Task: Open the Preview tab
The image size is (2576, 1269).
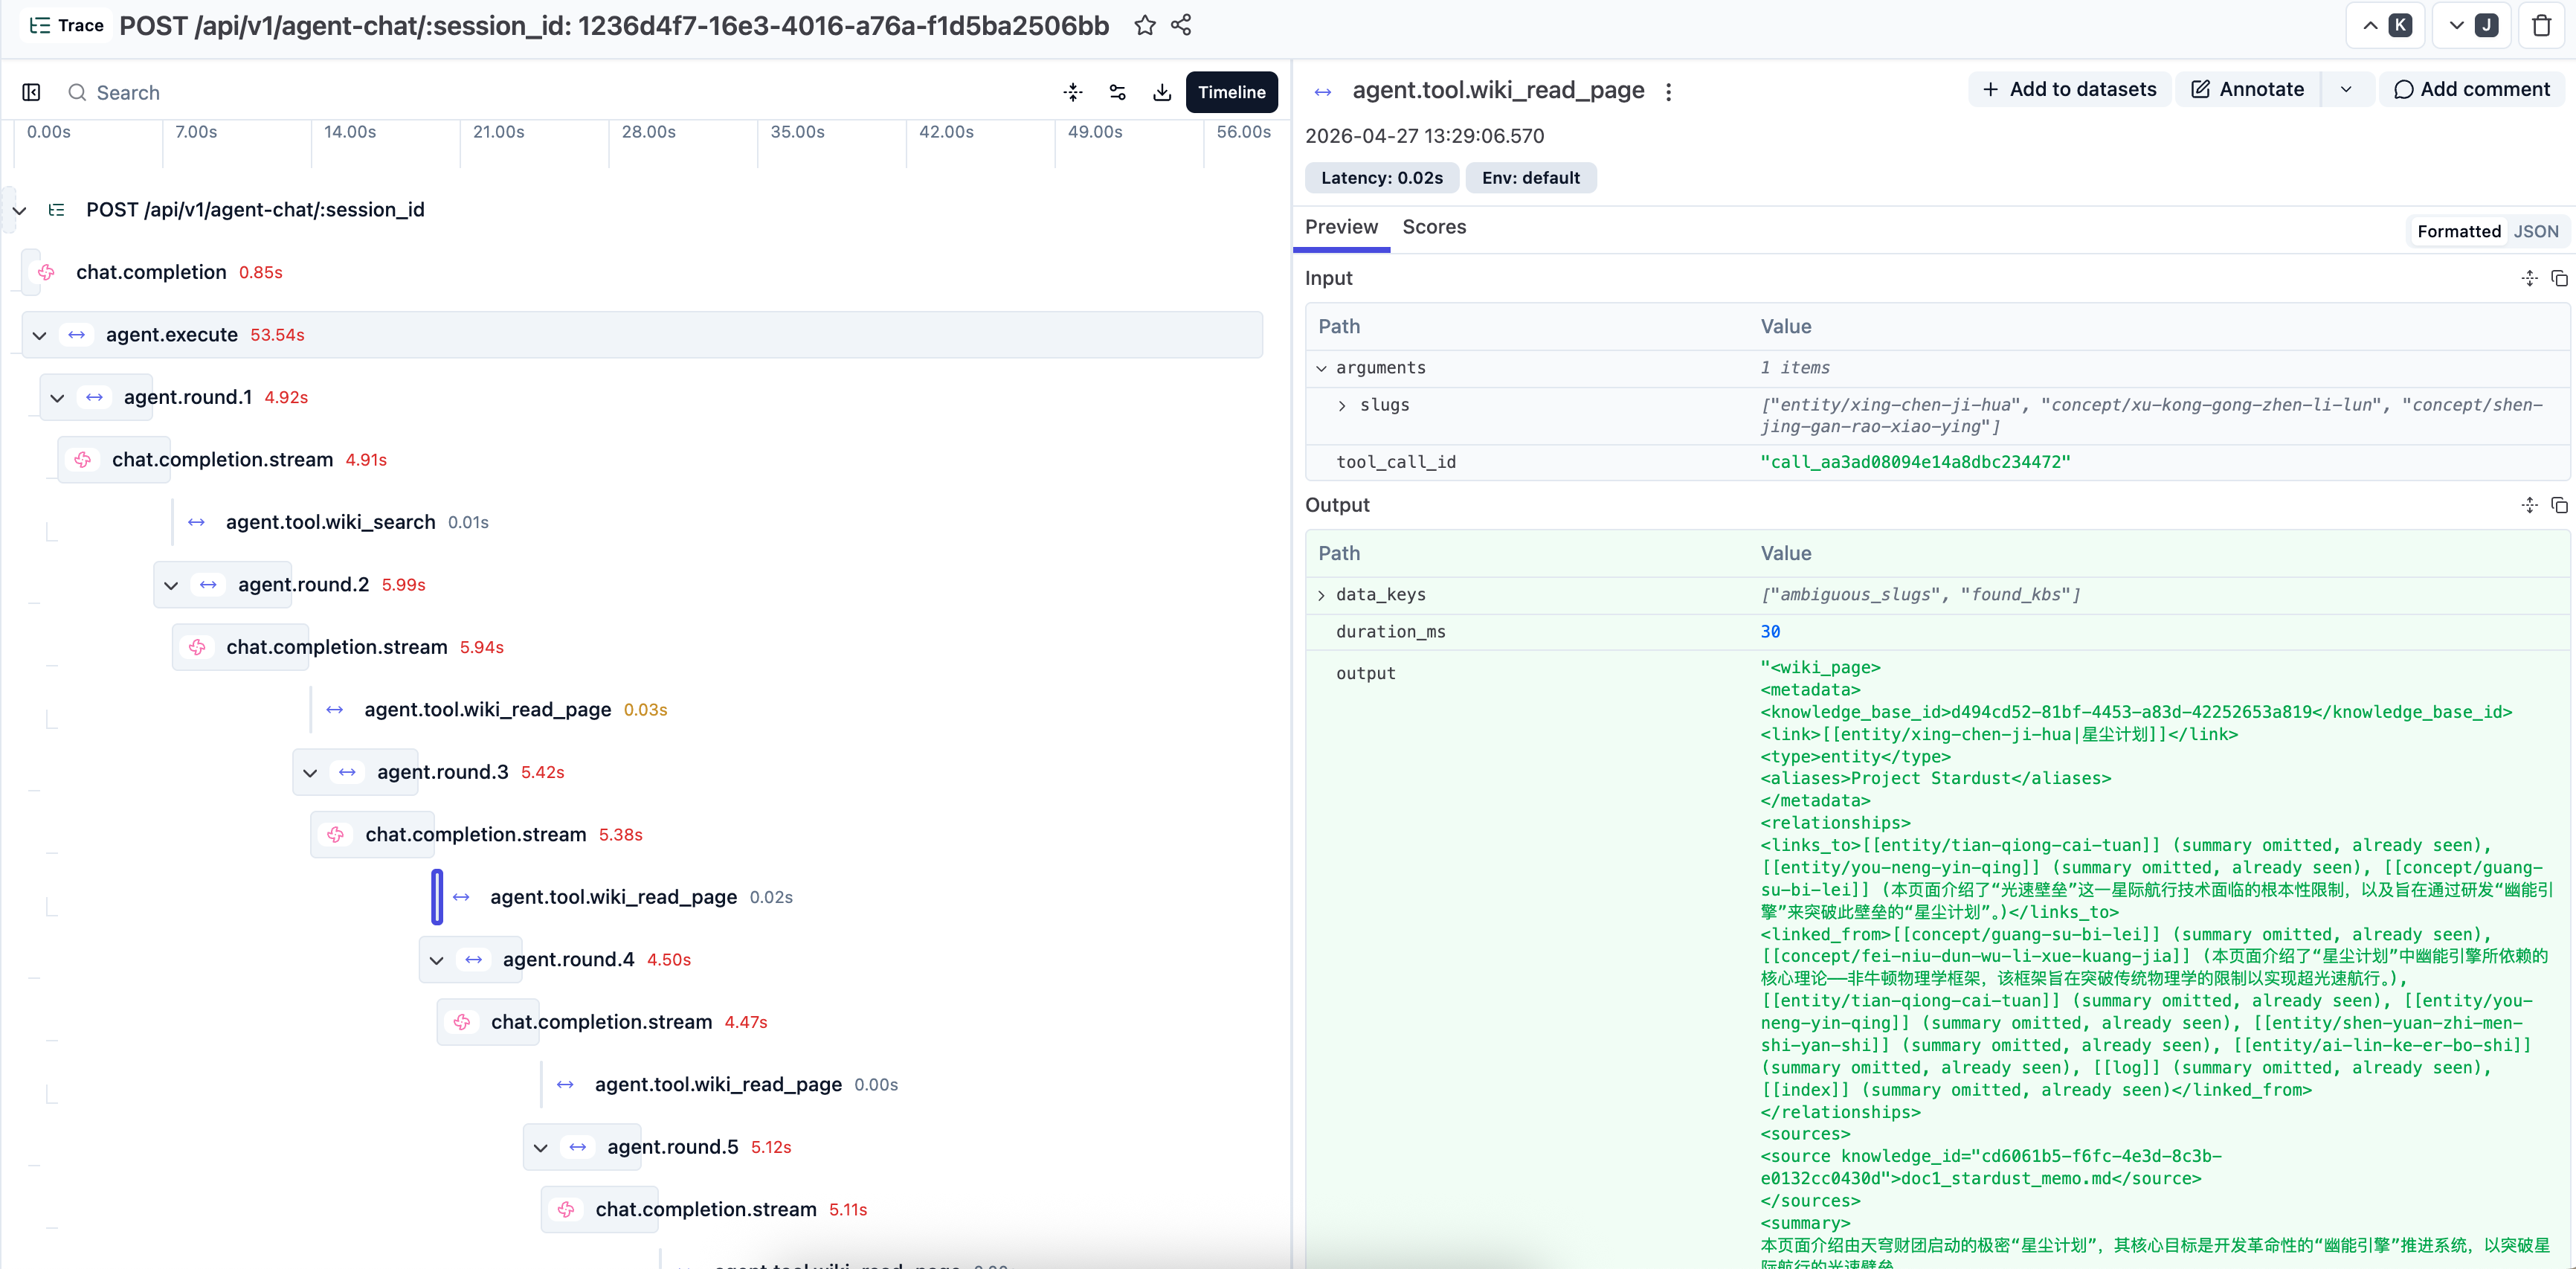Action: click(1341, 227)
